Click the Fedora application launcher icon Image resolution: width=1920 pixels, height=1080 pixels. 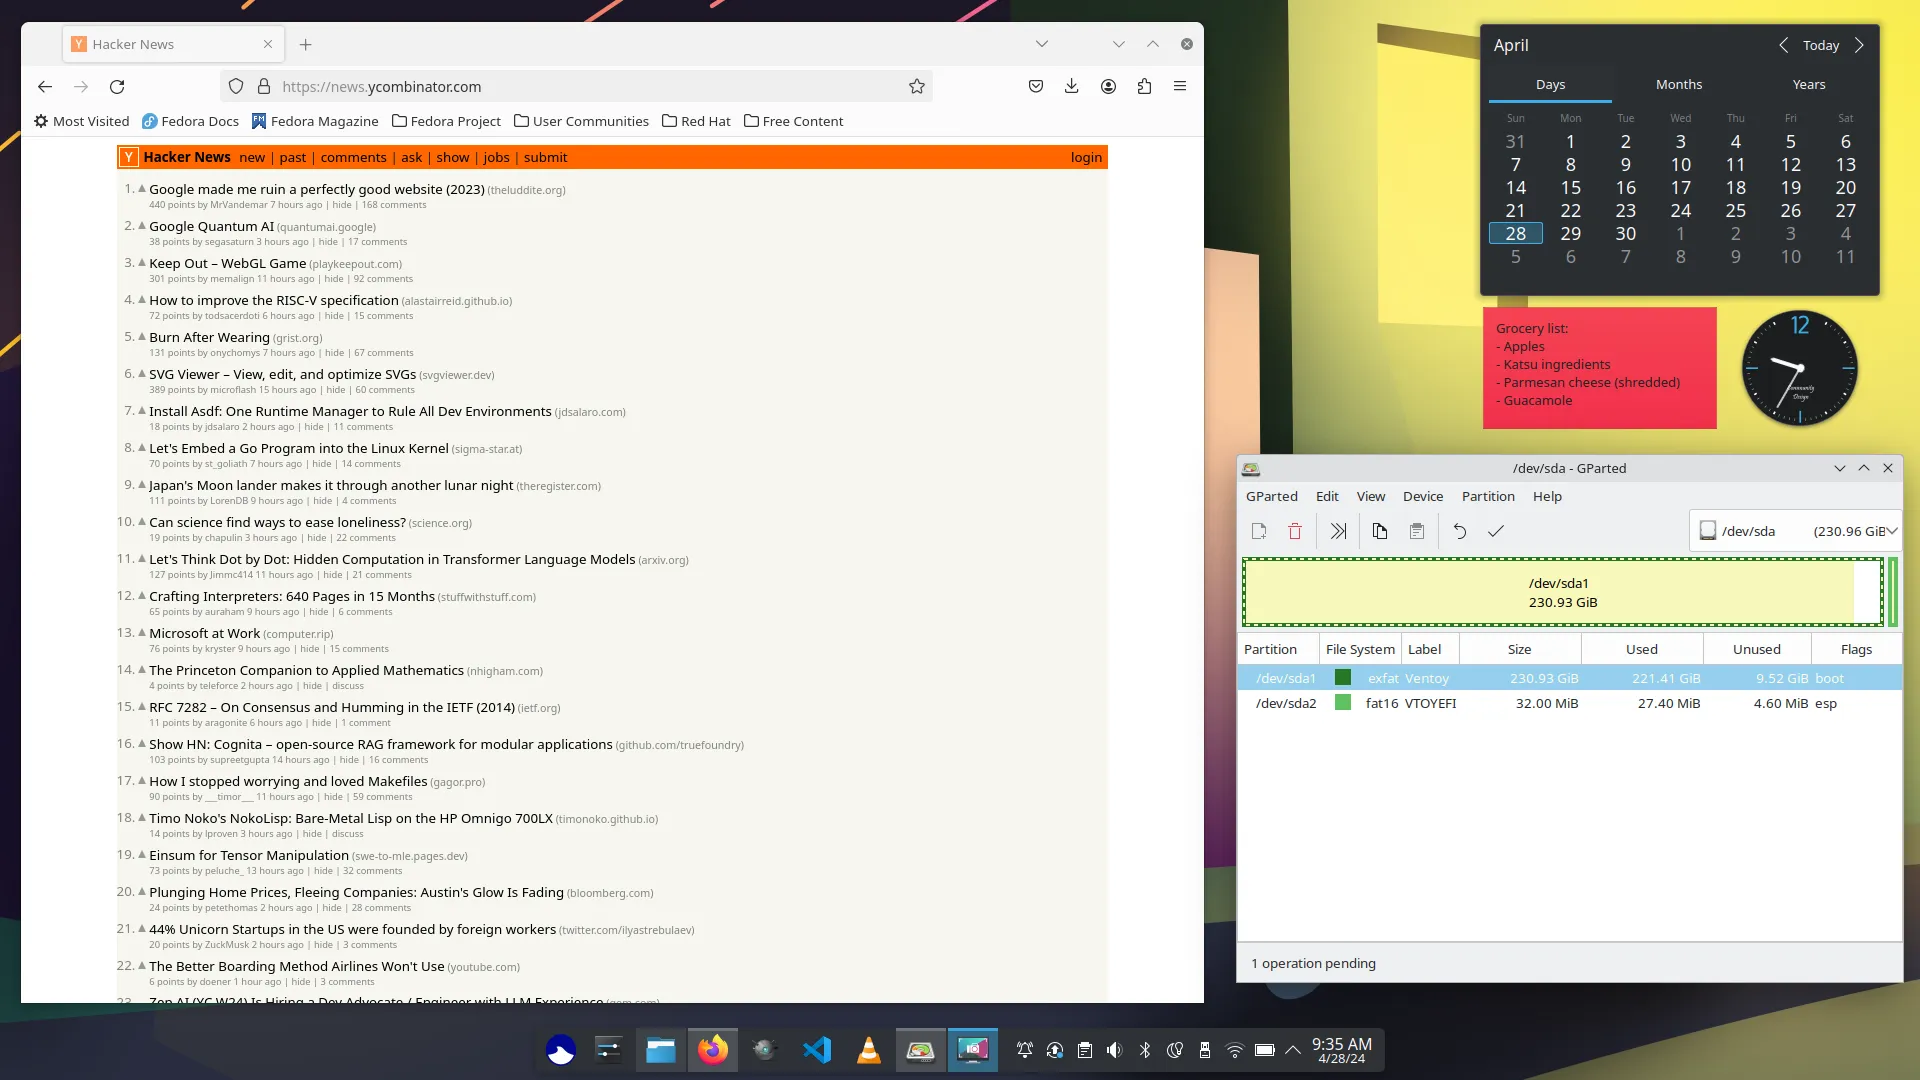tap(561, 1050)
